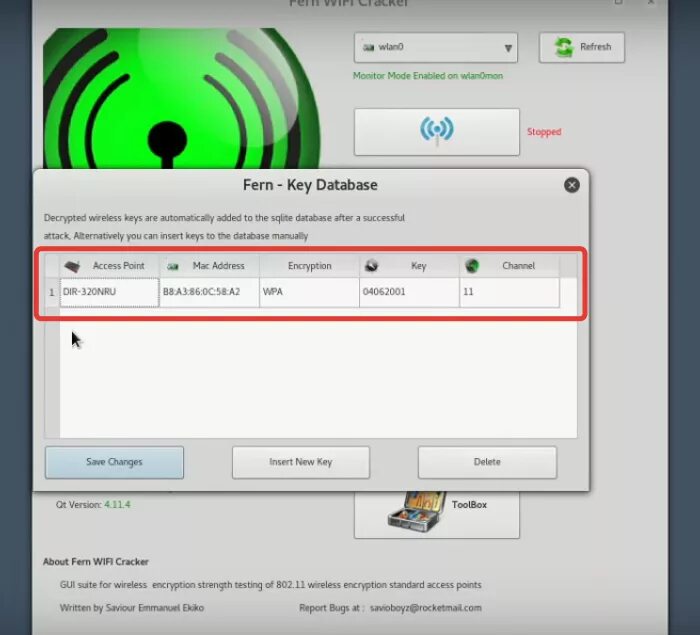Click the green refresh arrows icon
The image size is (700, 635).
click(564, 47)
